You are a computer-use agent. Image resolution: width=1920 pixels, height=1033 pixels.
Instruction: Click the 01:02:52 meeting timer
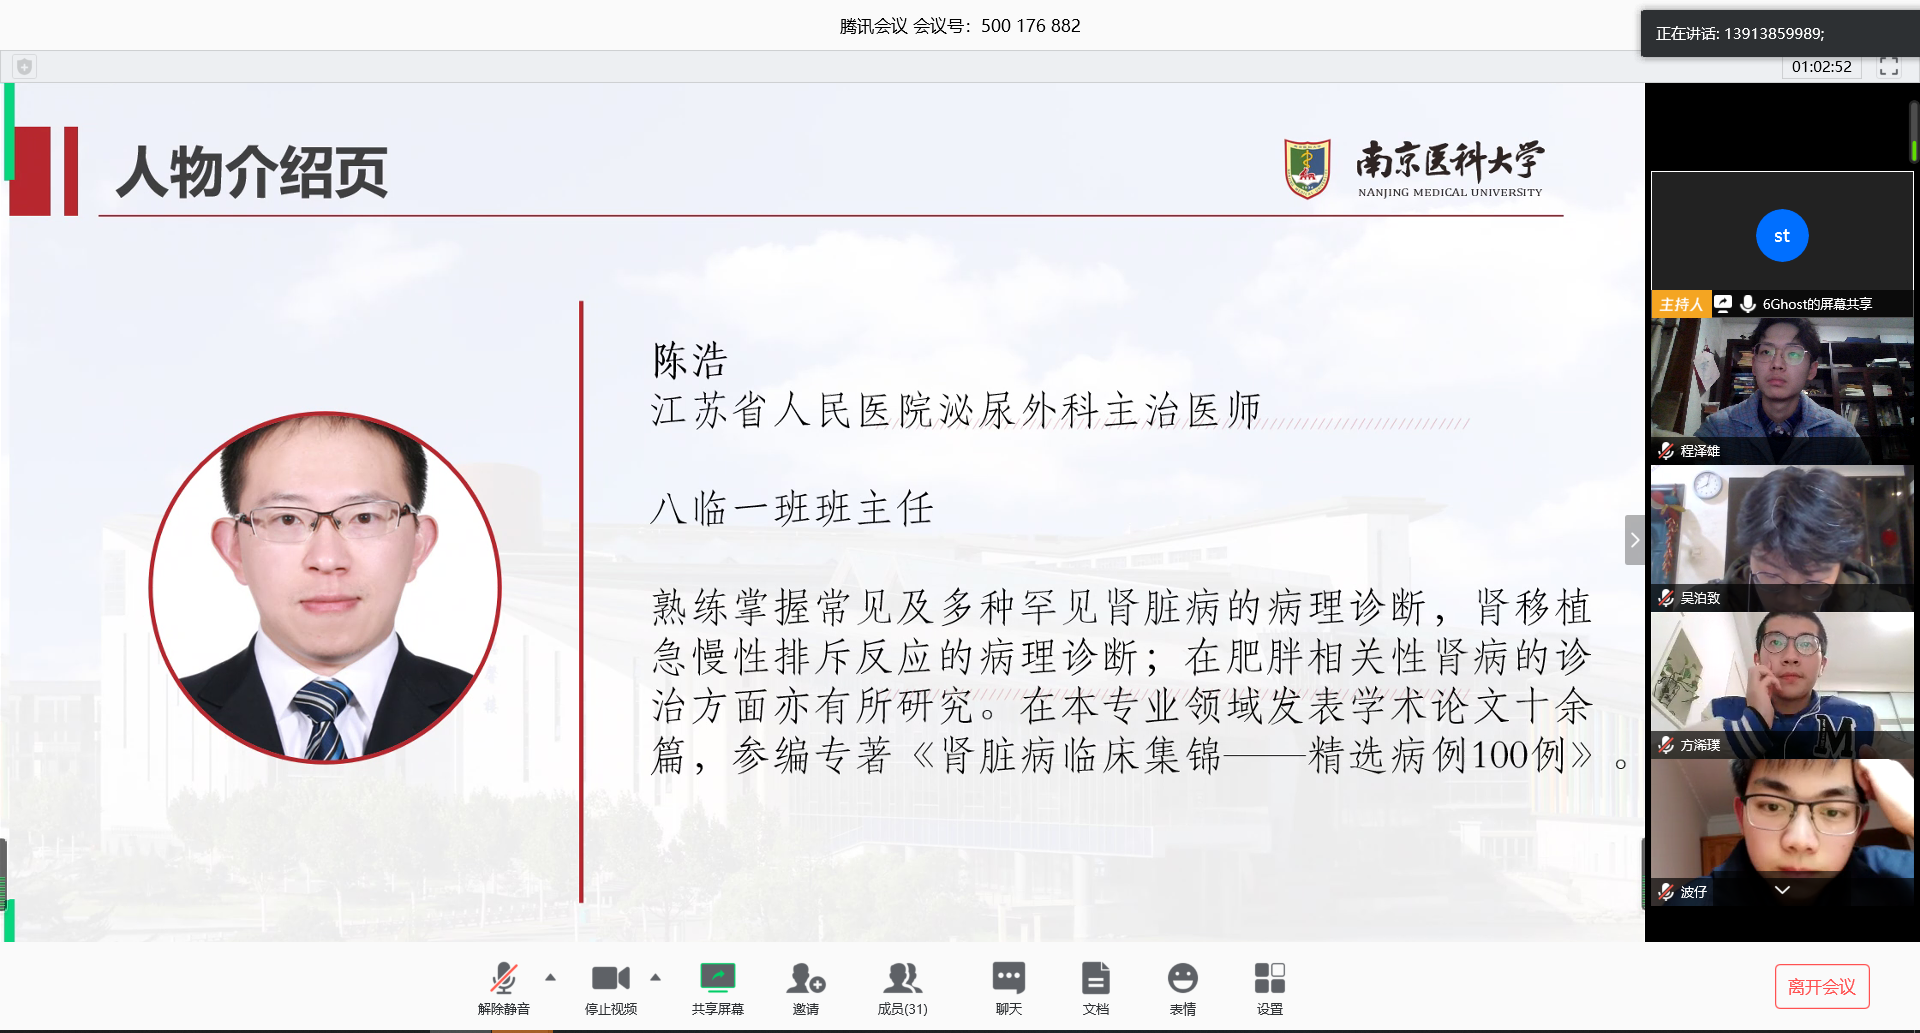tap(1821, 67)
